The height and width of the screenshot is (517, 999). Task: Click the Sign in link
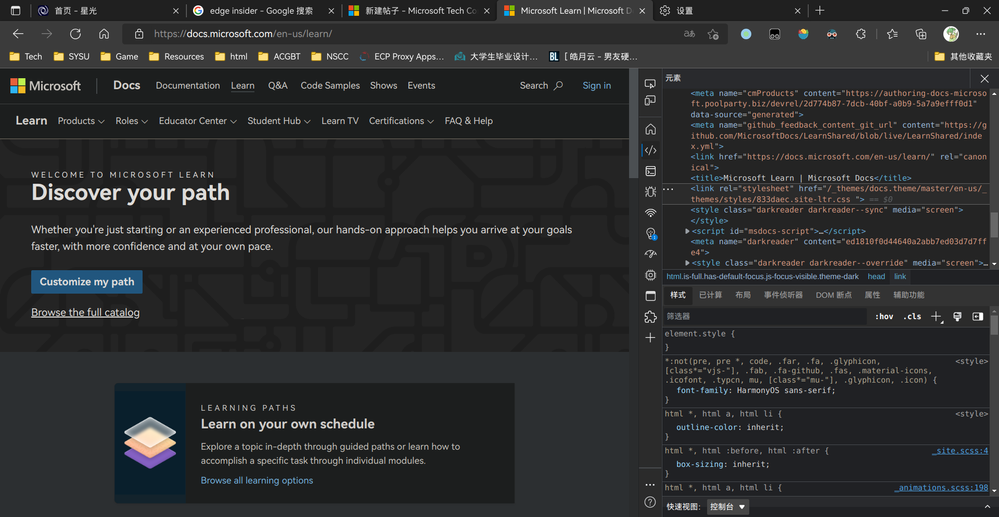596,85
